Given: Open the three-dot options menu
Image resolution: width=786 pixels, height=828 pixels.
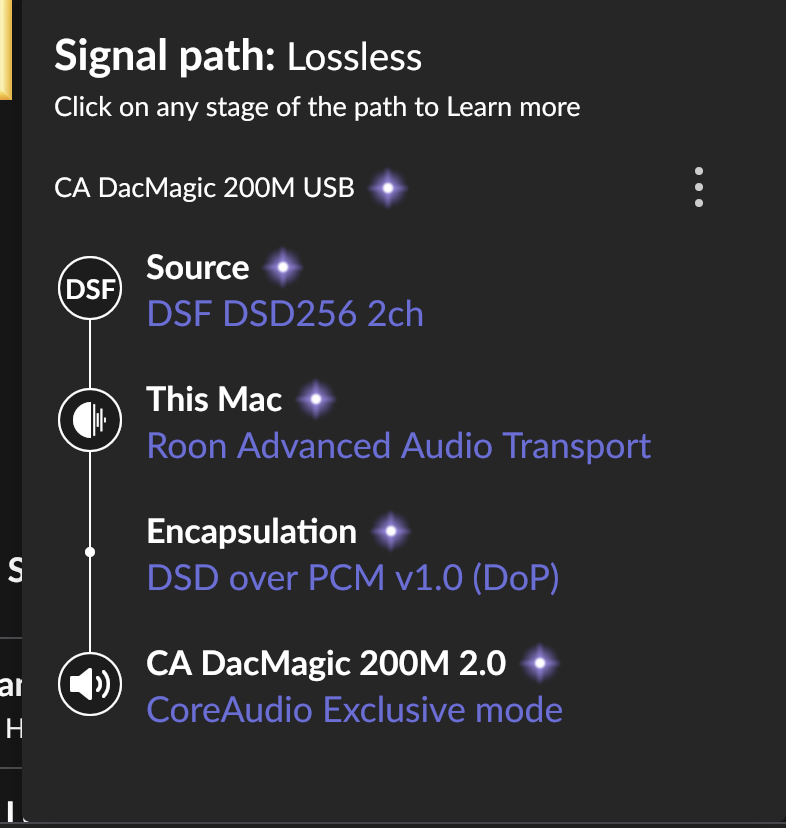Looking at the screenshot, I should [698, 187].
